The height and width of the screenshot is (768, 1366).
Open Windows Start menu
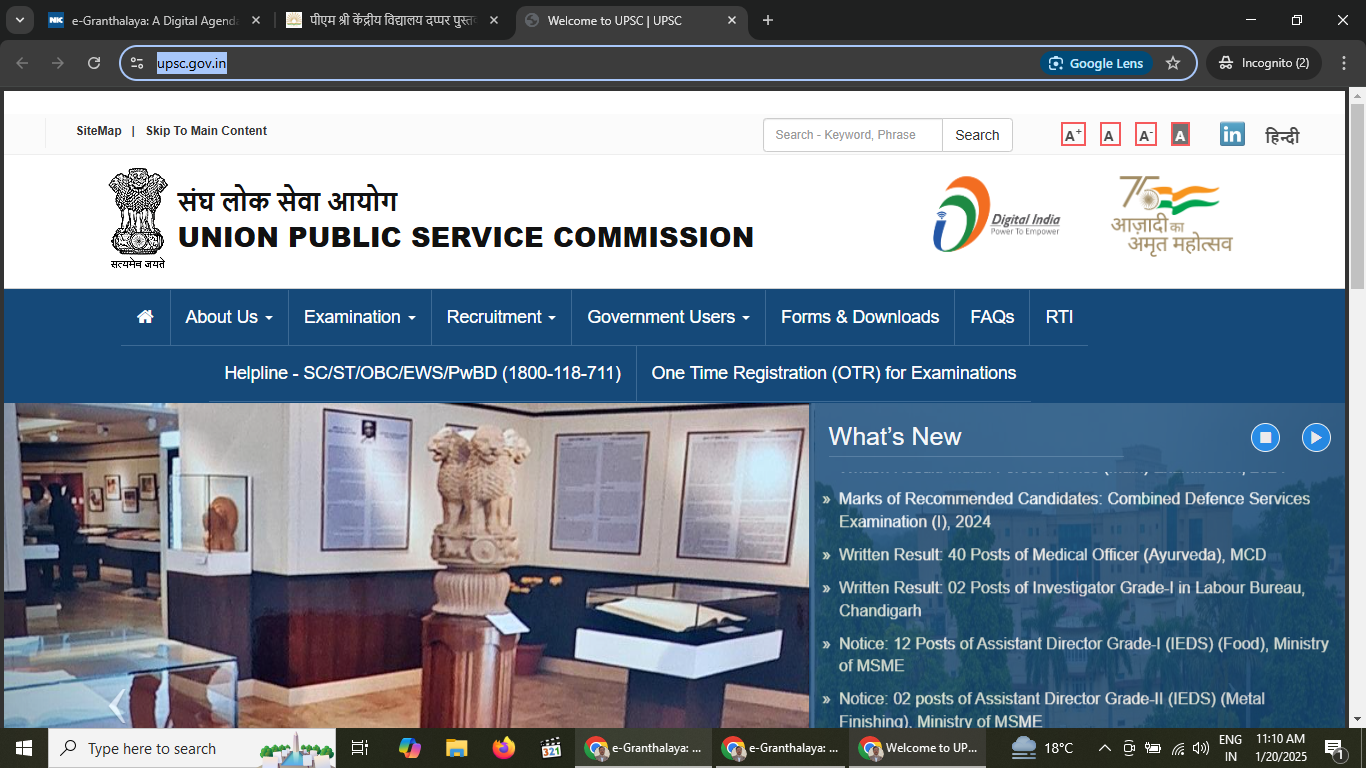tap(24, 748)
